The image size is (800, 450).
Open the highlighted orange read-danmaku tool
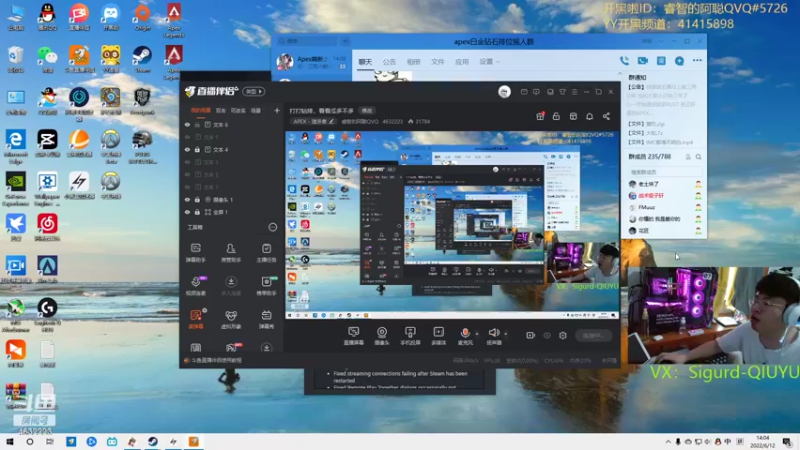[196, 319]
